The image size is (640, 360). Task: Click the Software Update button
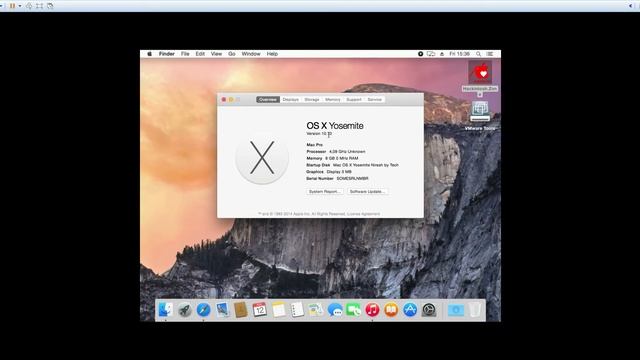coord(367,191)
